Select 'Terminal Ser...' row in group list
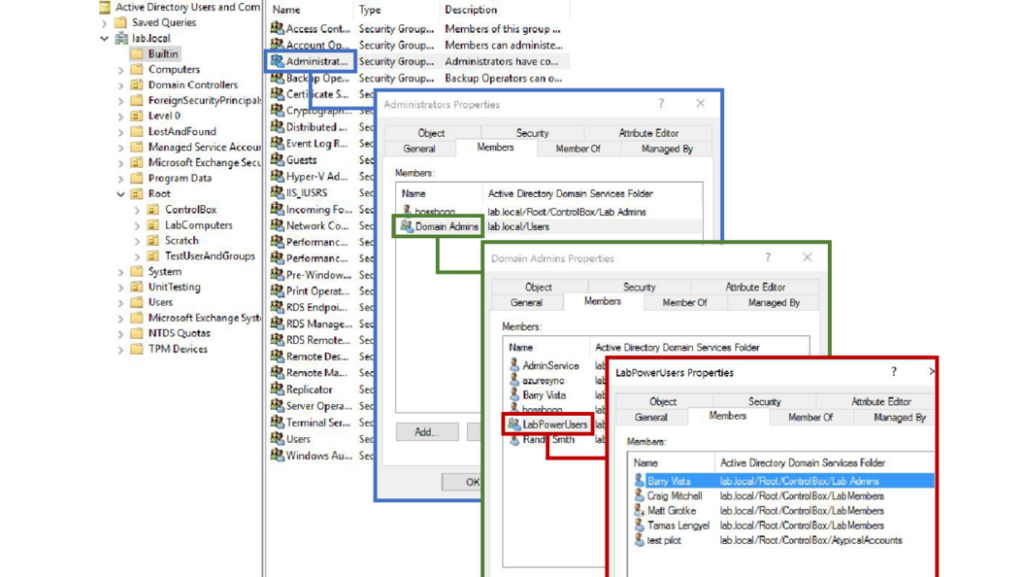 click(x=320, y=422)
